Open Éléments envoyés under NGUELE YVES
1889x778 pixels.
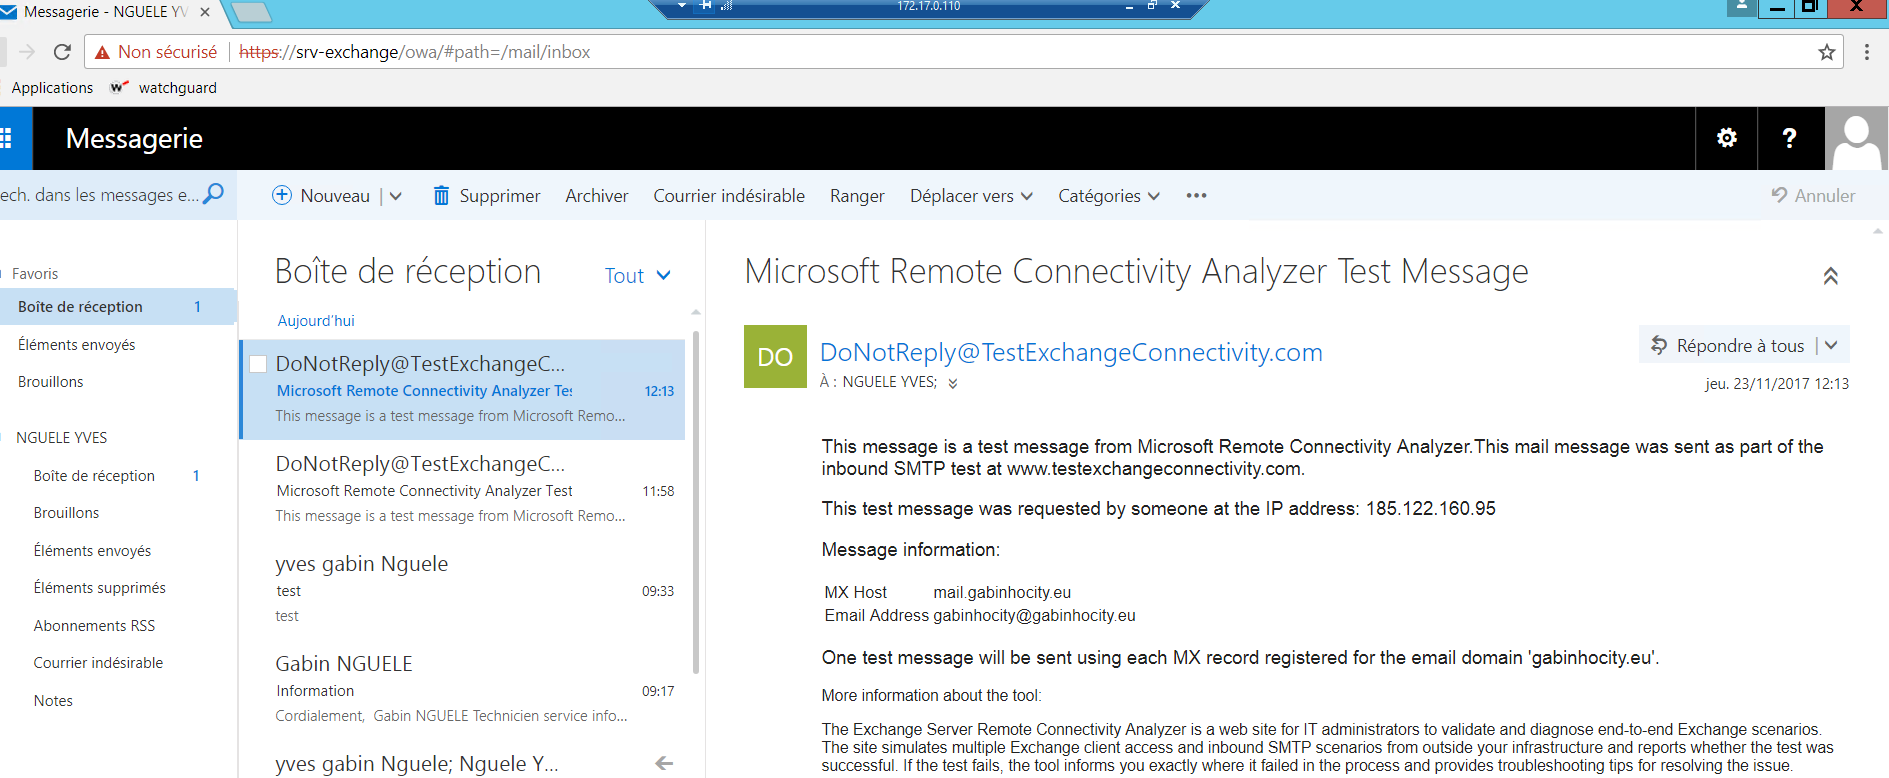tap(92, 551)
